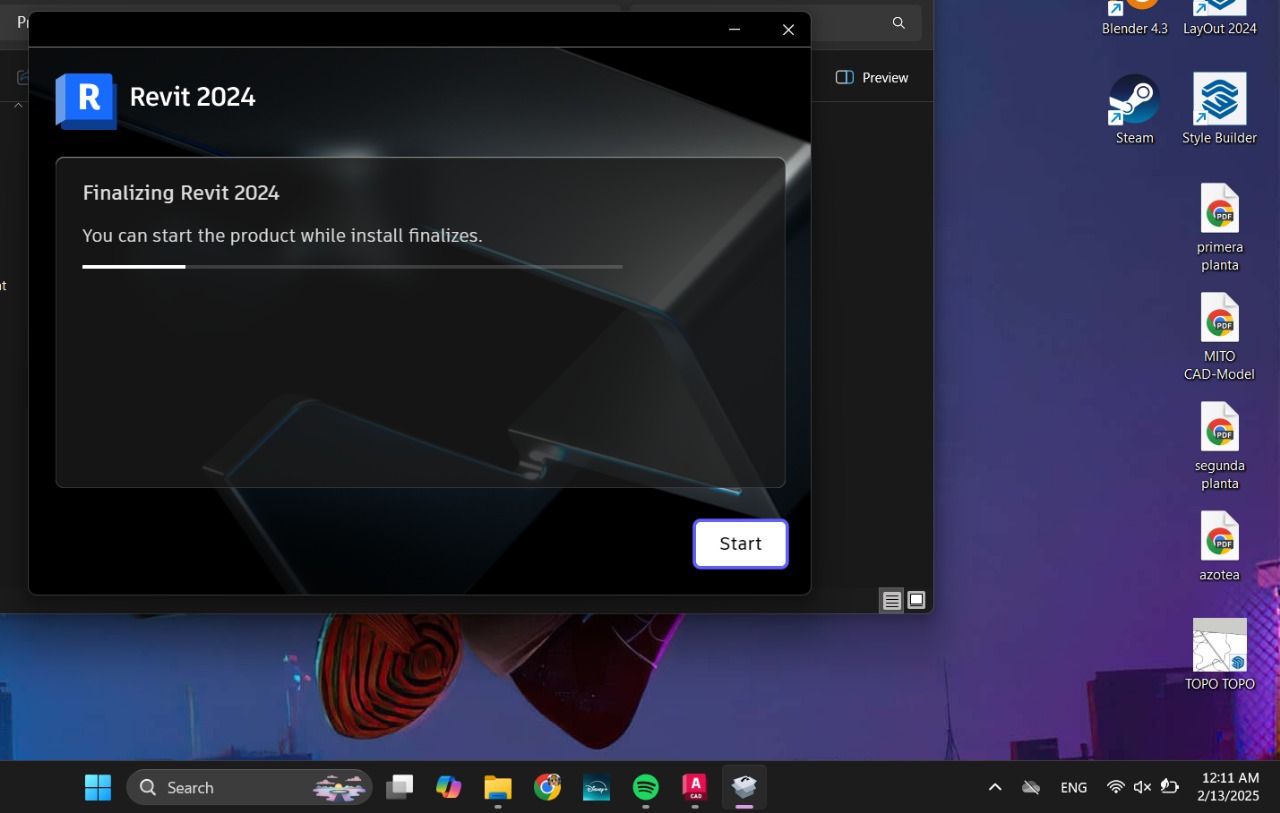The width and height of the screenshot is (1280, 813).
Task: Click the 'Finalizing Revit 2024' heading
Action: coord(181,193)
